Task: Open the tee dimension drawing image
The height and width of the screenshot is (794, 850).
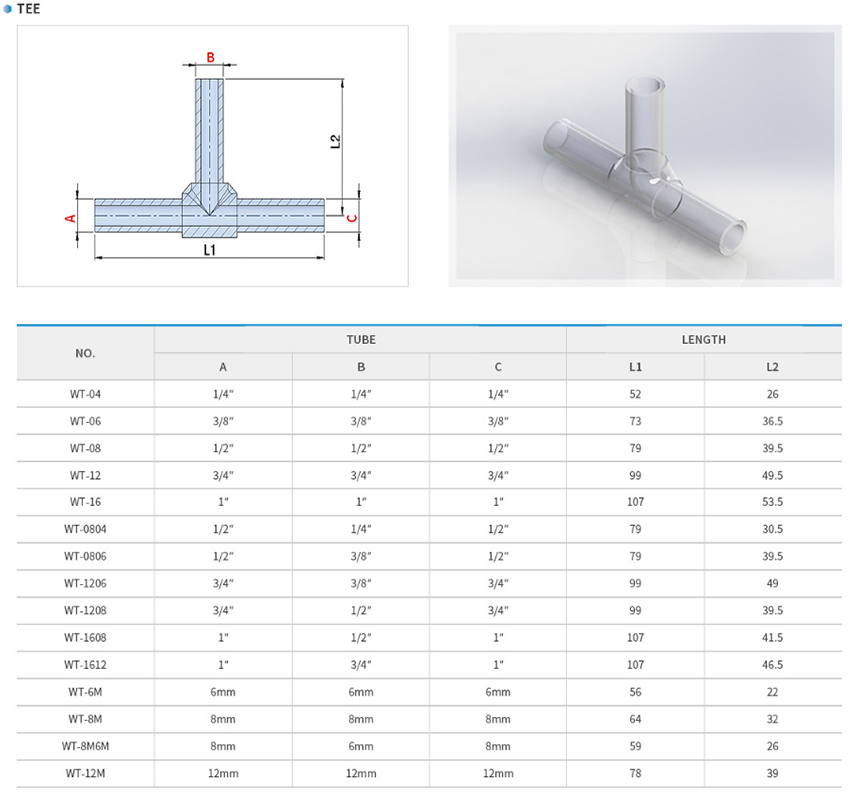Action: 212,156
